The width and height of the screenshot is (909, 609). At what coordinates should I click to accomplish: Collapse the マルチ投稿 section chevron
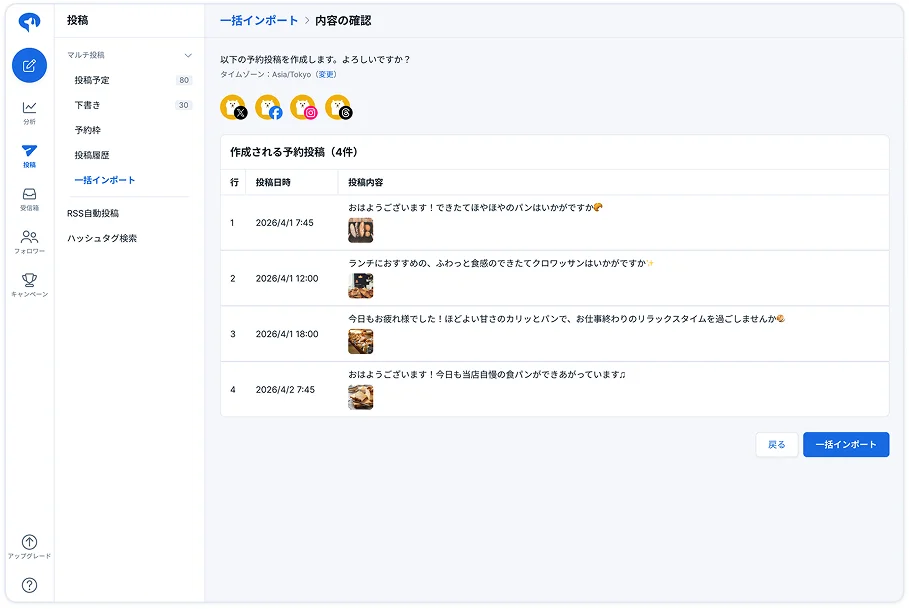pos(186,55)
